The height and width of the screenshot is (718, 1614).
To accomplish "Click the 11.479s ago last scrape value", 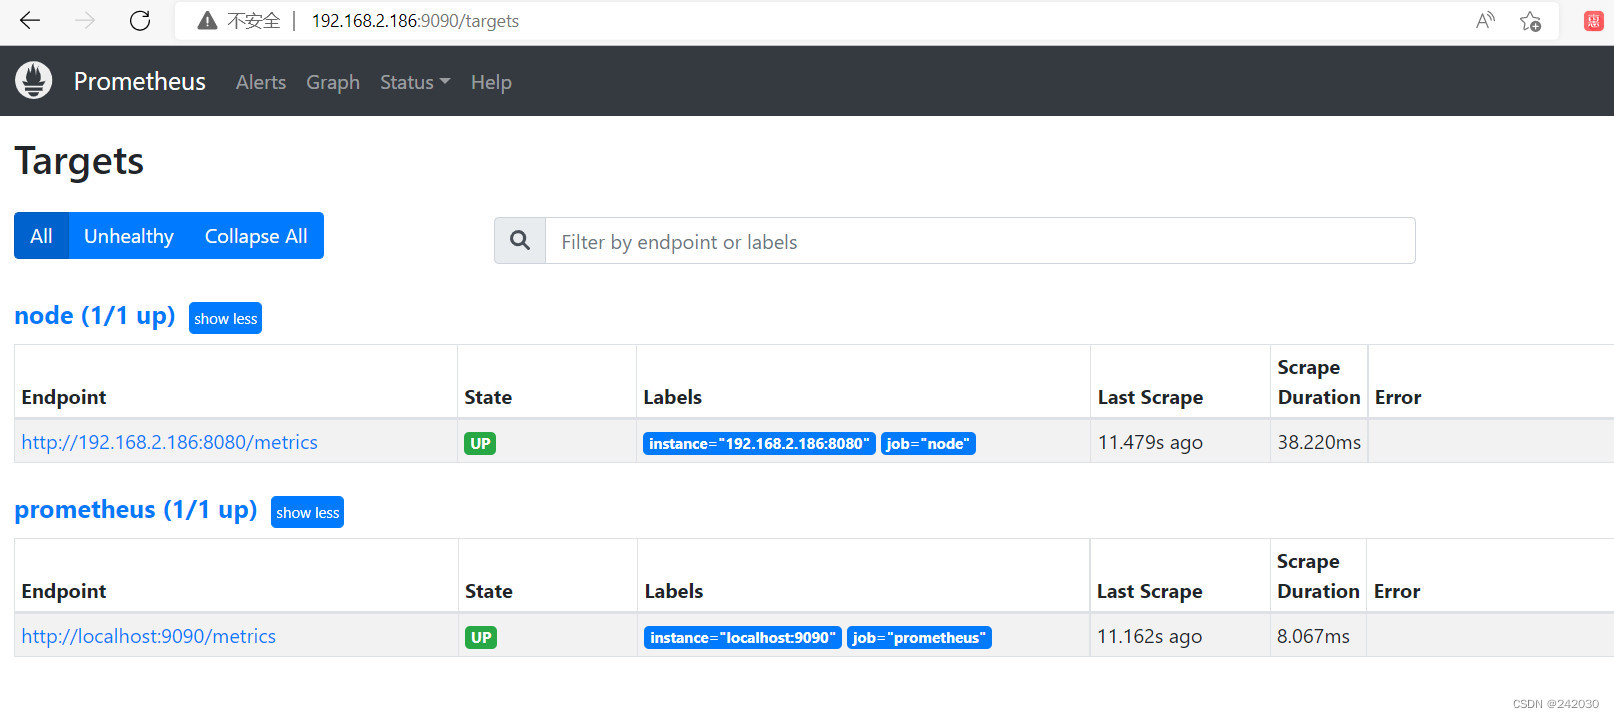I will click(1150, 442).
